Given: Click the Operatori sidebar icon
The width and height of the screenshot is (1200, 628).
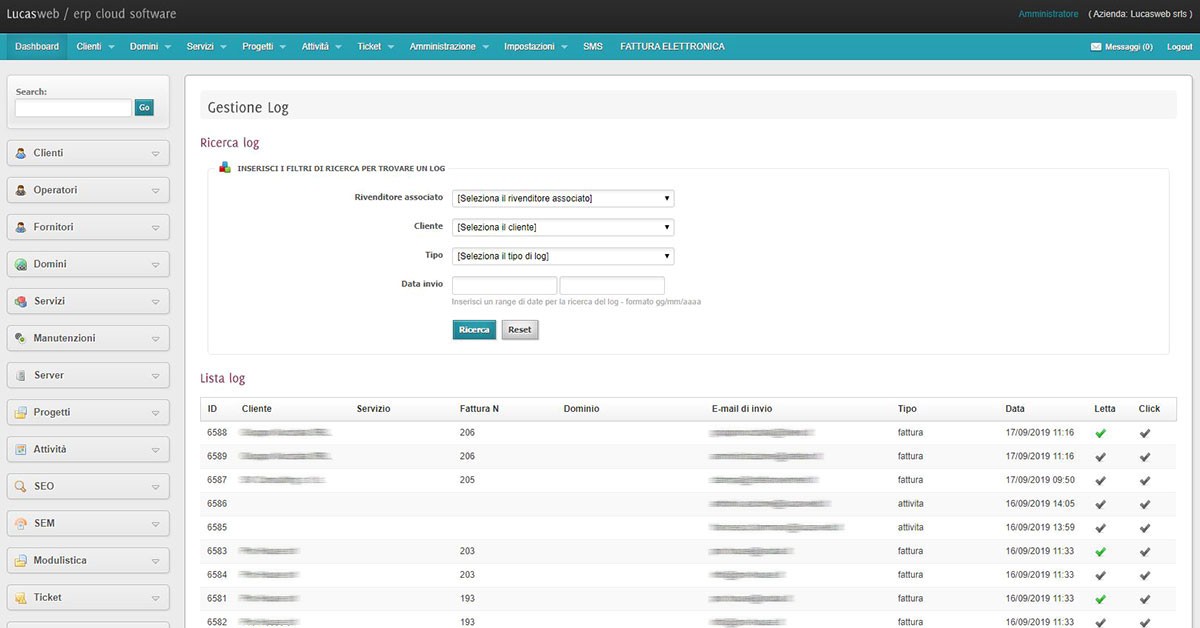Looking at the screenshot, I should [x=21, y=190].
